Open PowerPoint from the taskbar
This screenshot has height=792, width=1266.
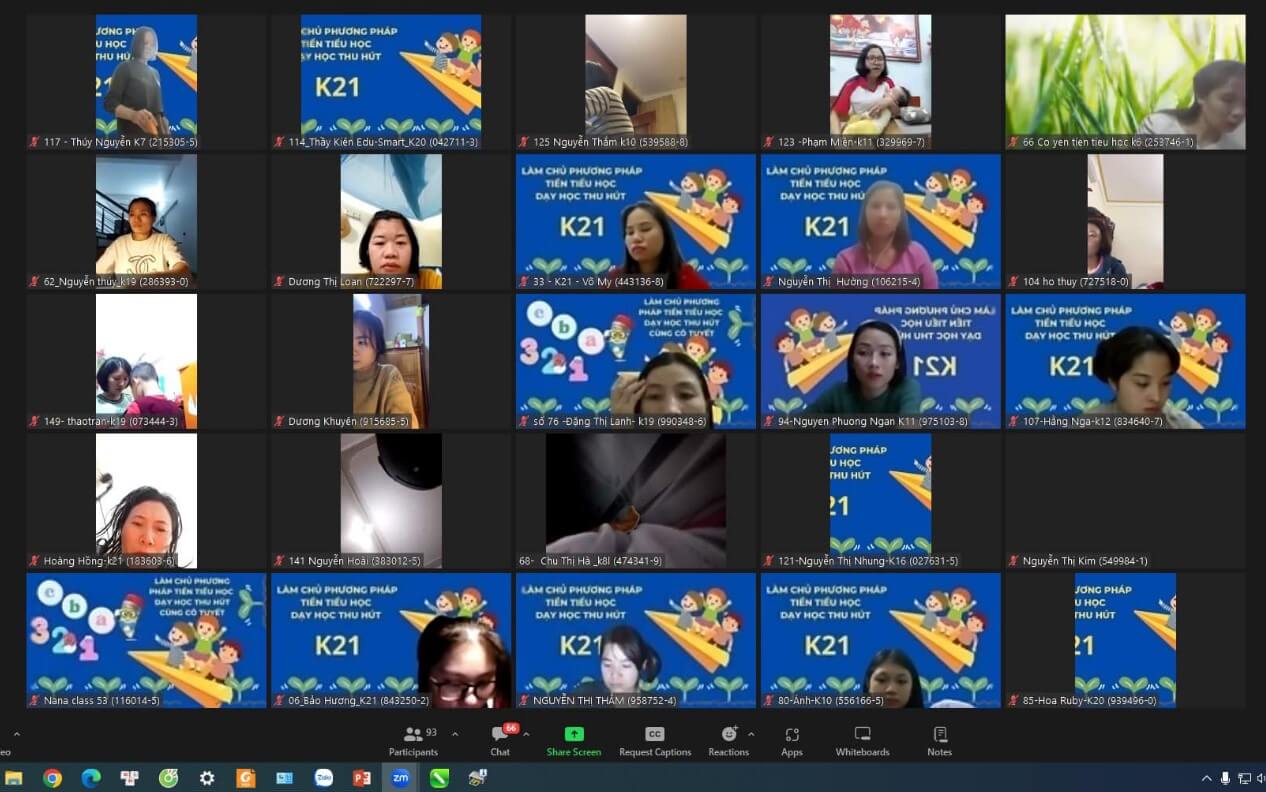(362, 778)
